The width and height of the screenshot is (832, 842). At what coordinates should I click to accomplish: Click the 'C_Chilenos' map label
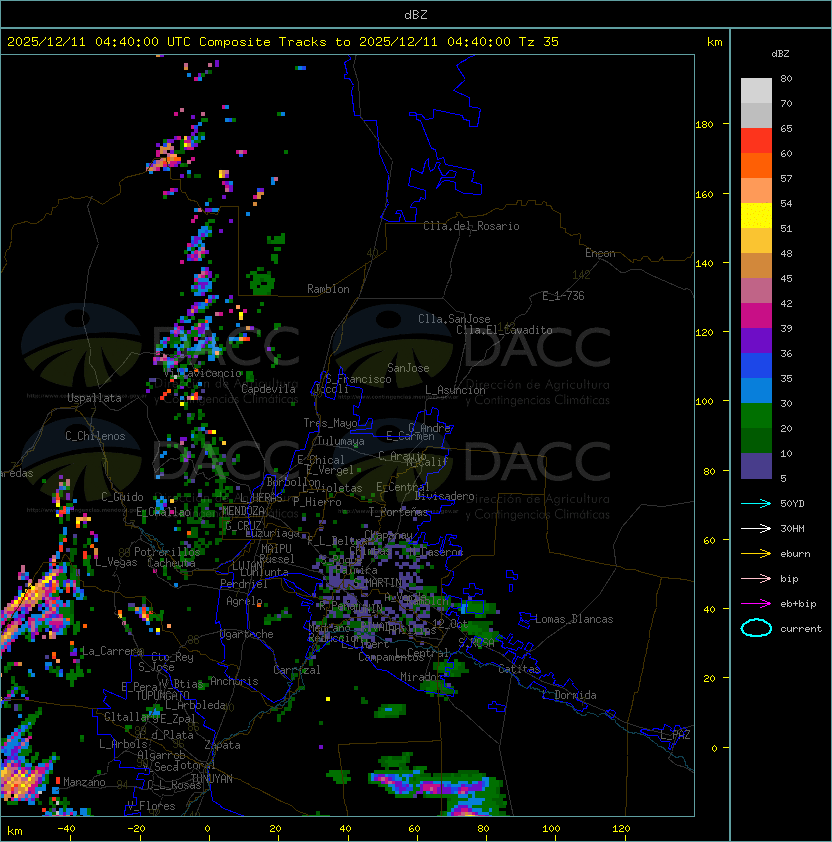pos(95,436)
